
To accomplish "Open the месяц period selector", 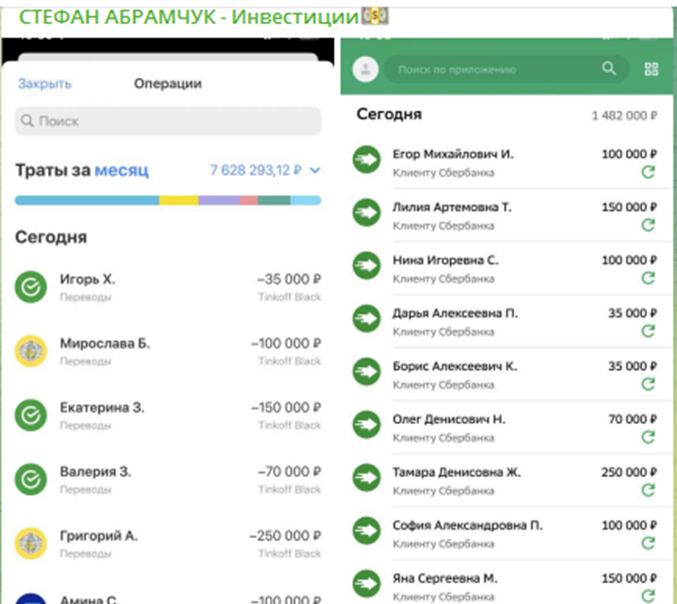I will click(121, 170).
